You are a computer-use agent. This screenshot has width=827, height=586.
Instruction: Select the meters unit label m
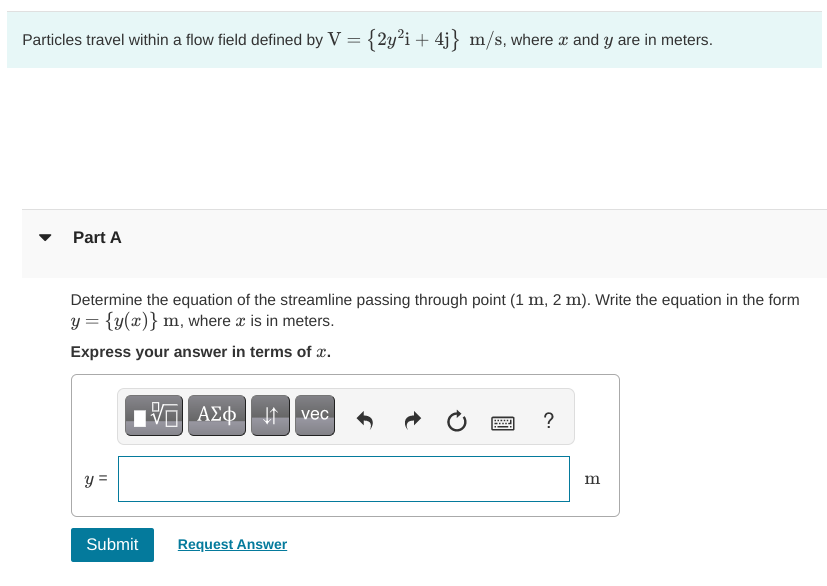(592, 479)
